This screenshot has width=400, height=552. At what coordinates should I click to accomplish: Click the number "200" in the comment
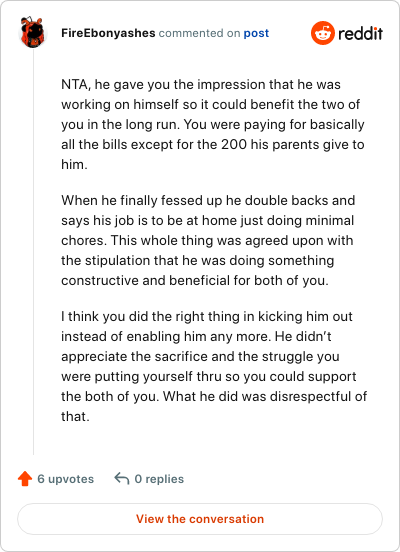[234, 144]
